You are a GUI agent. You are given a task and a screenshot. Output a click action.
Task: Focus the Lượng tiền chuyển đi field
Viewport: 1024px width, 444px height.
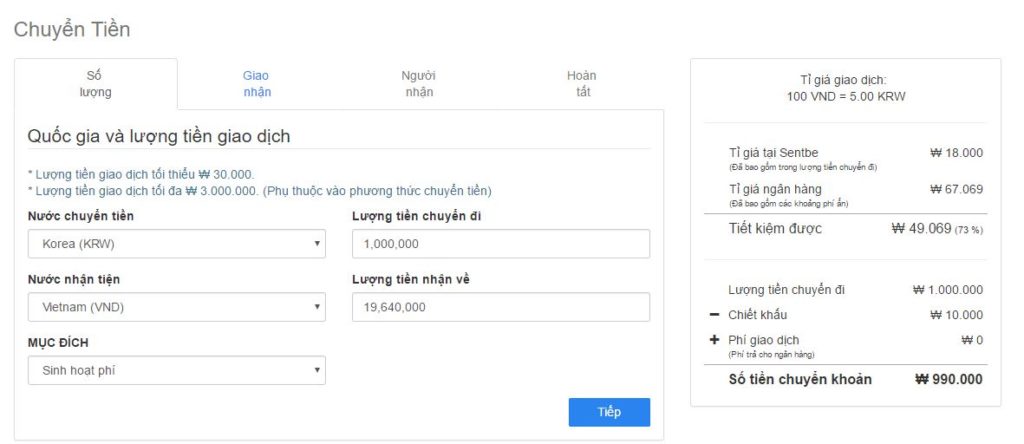[501, 243]
